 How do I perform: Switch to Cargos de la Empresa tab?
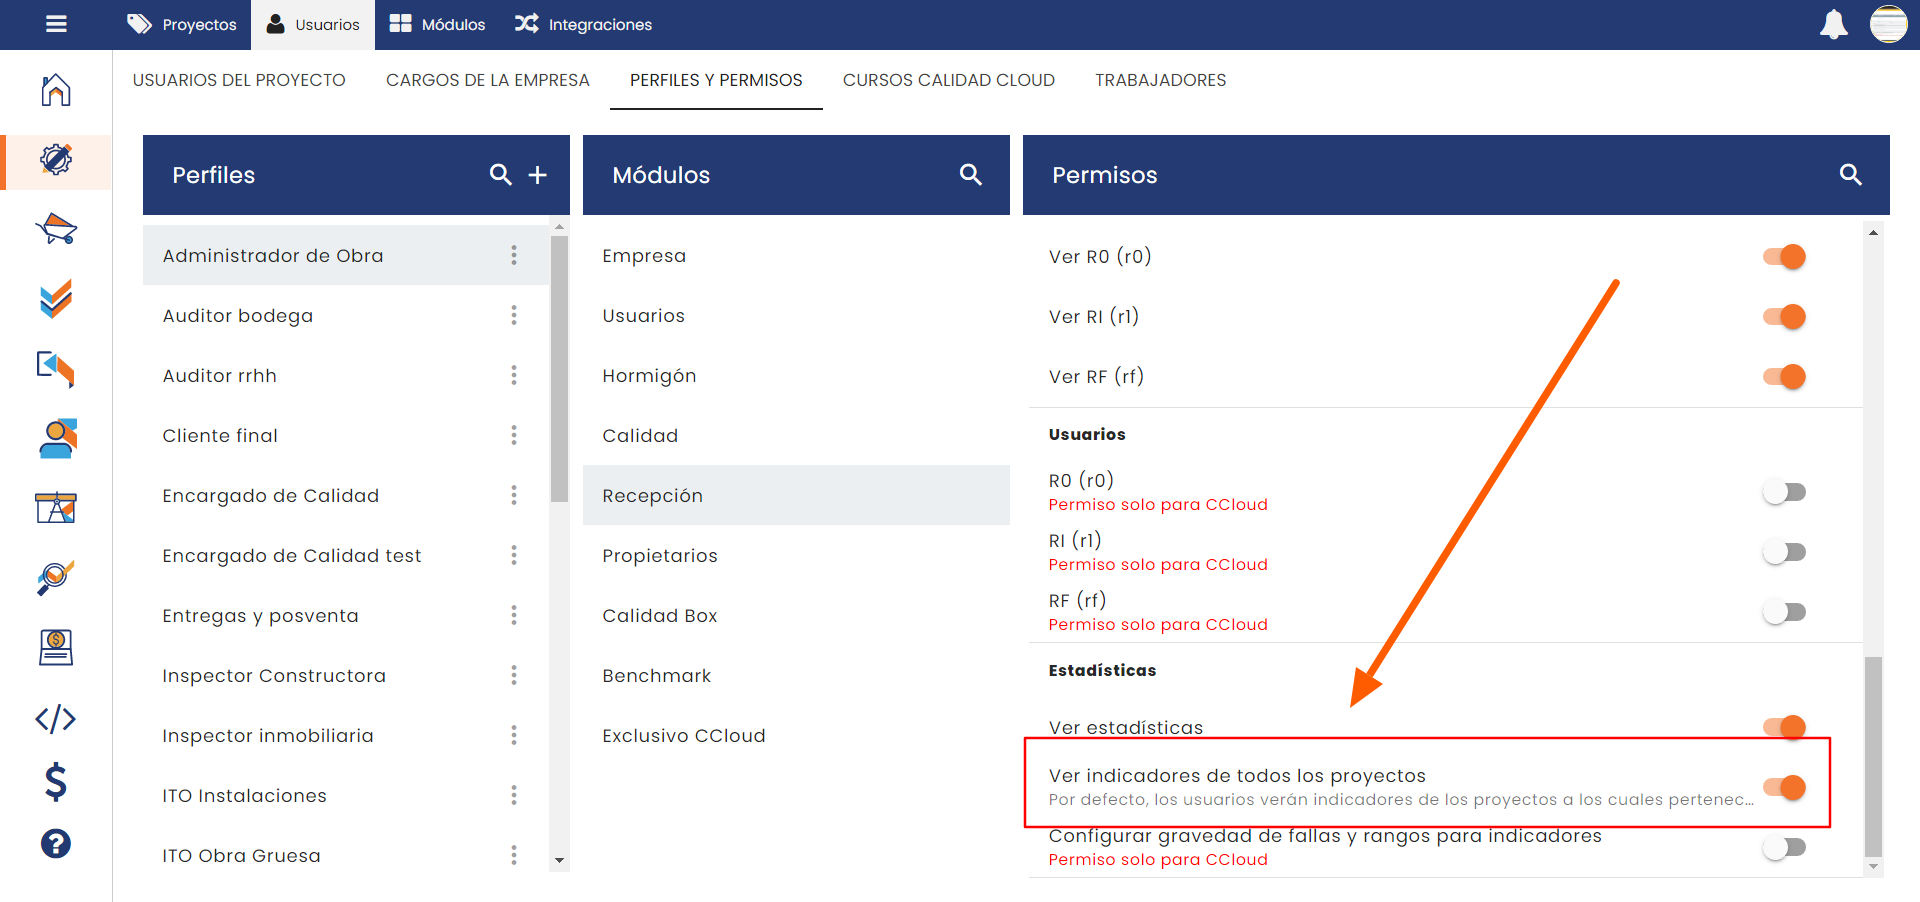[488, 80]
